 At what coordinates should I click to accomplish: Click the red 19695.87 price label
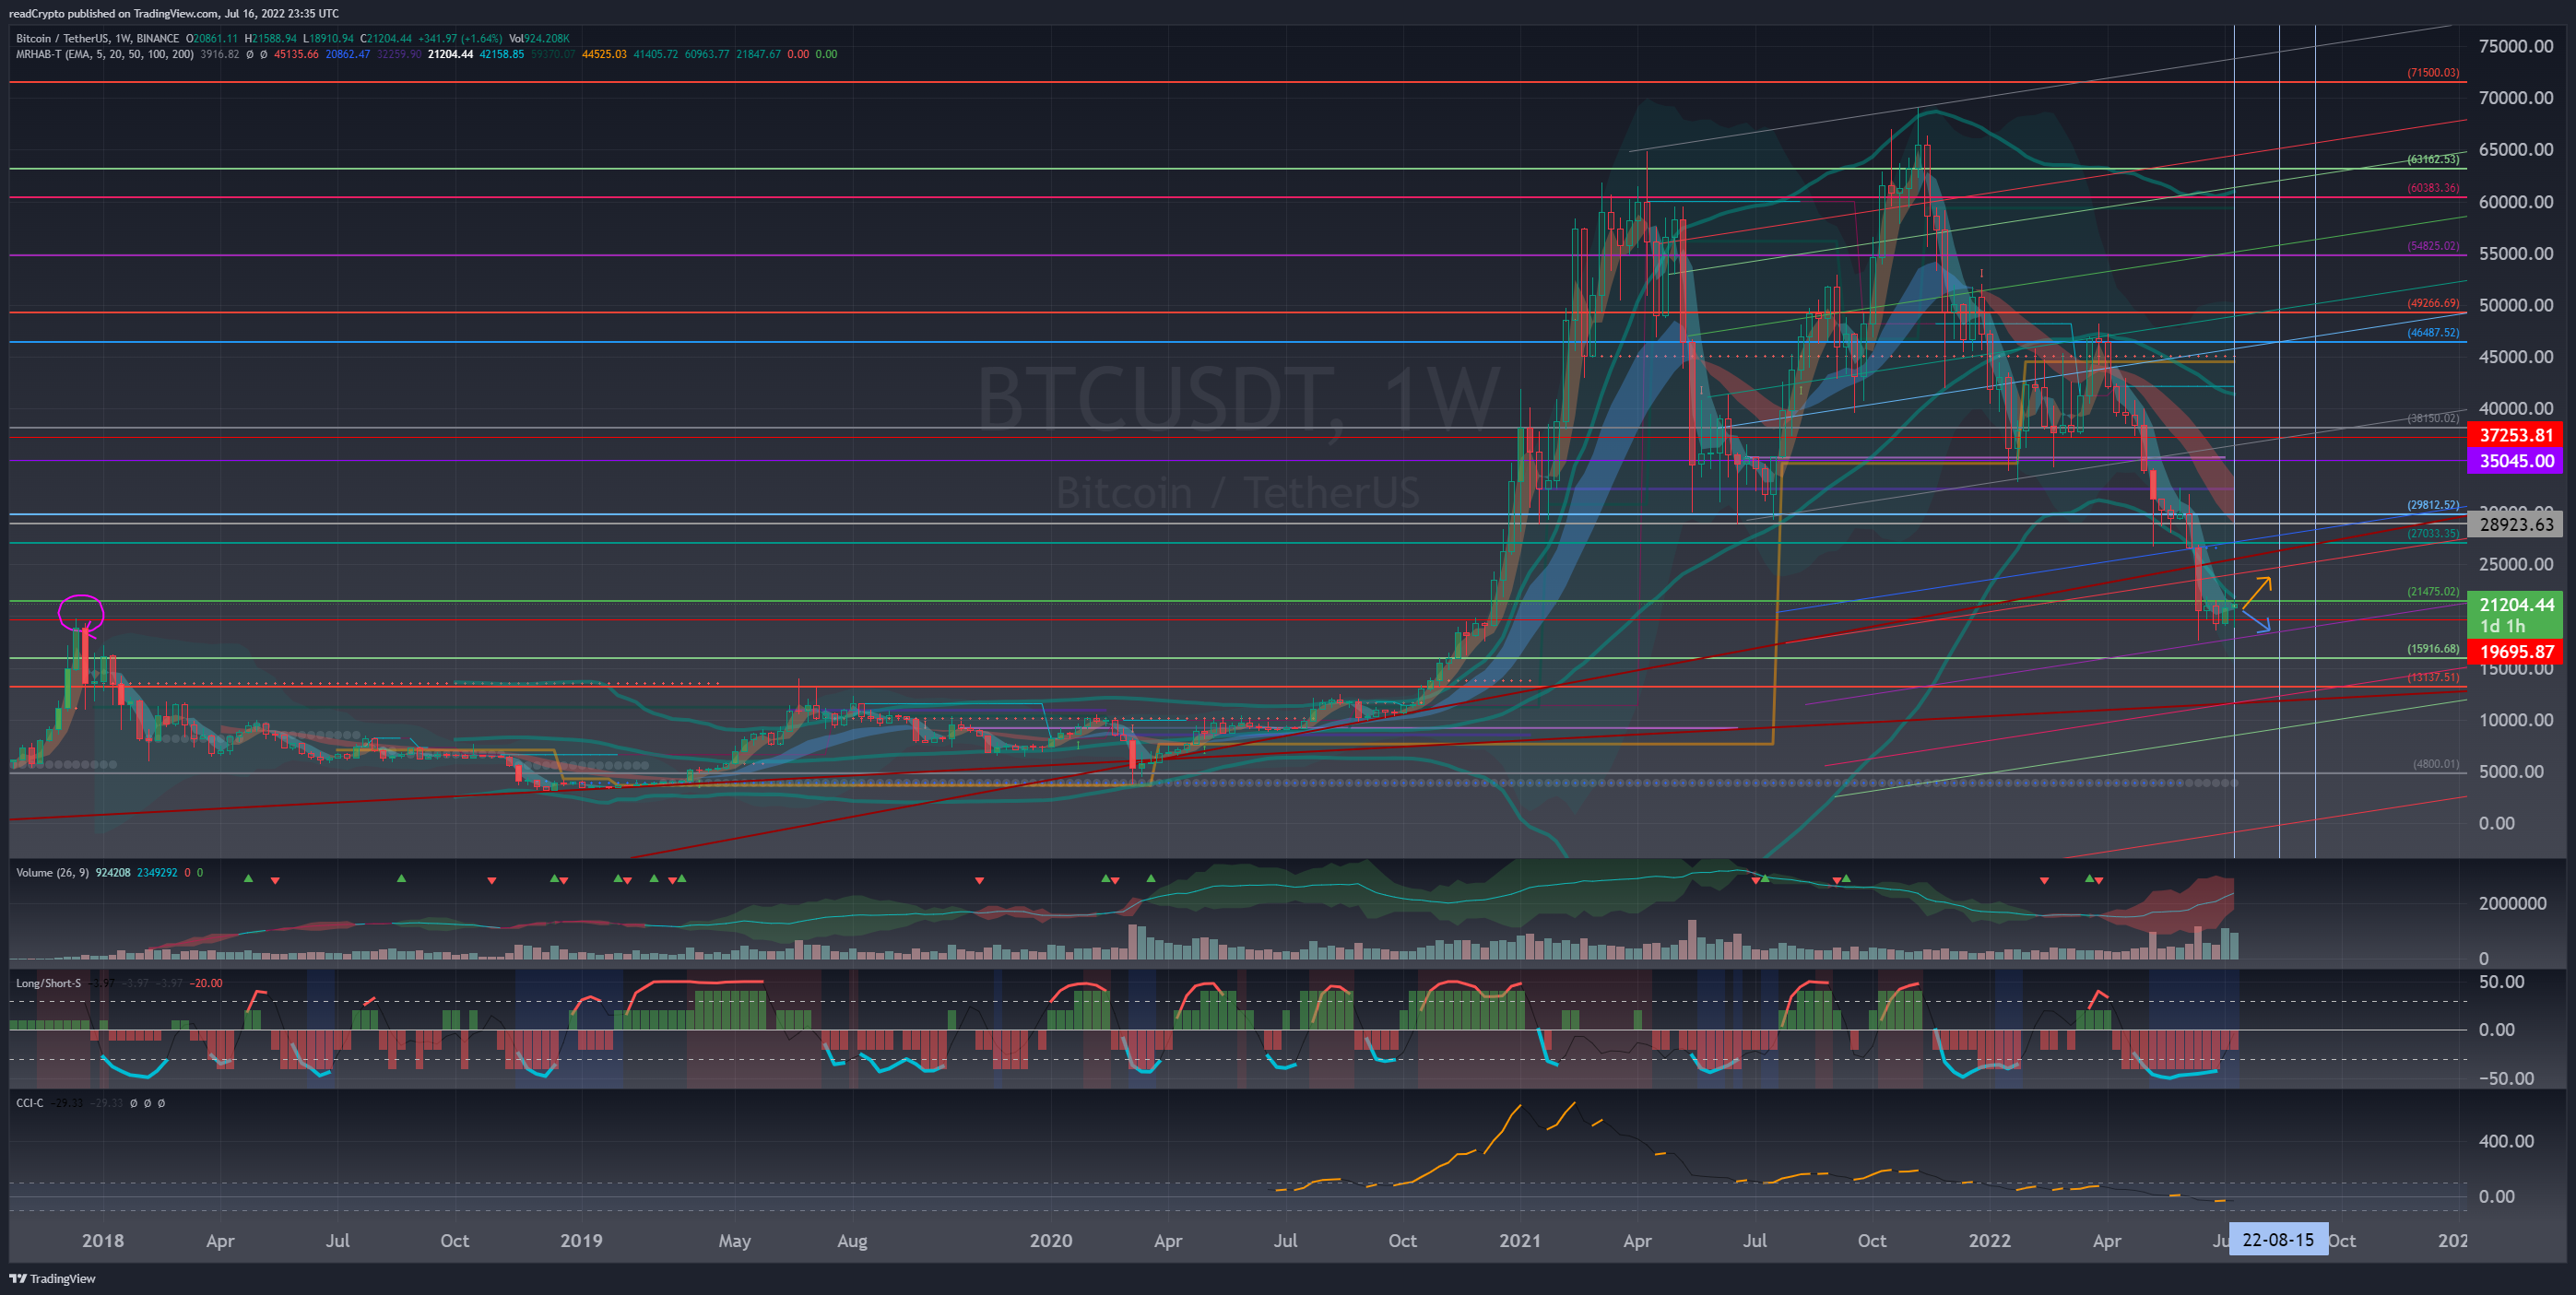click(2516, 651)
